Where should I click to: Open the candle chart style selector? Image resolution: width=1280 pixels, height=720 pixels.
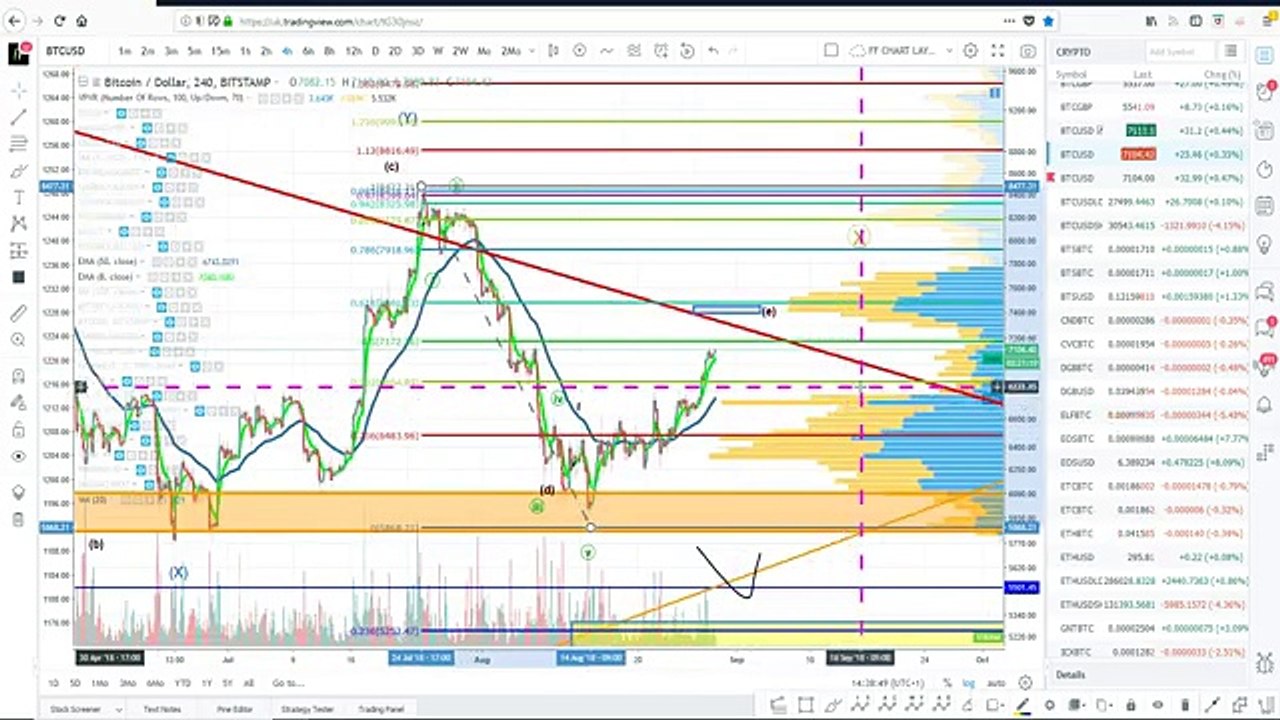(x=553, y=51)
